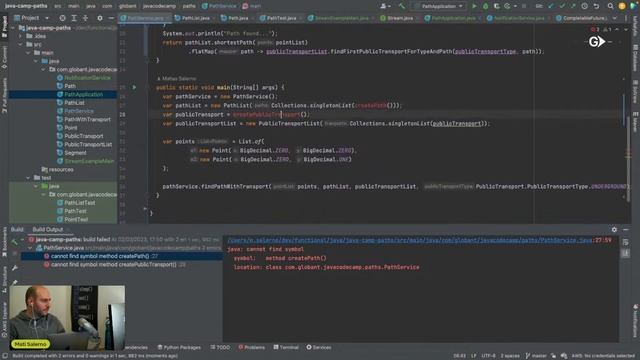Click the rerun build hammer icon in Build panel
The width and height of the screenshot is (640, 360).
tap(14, 241)
